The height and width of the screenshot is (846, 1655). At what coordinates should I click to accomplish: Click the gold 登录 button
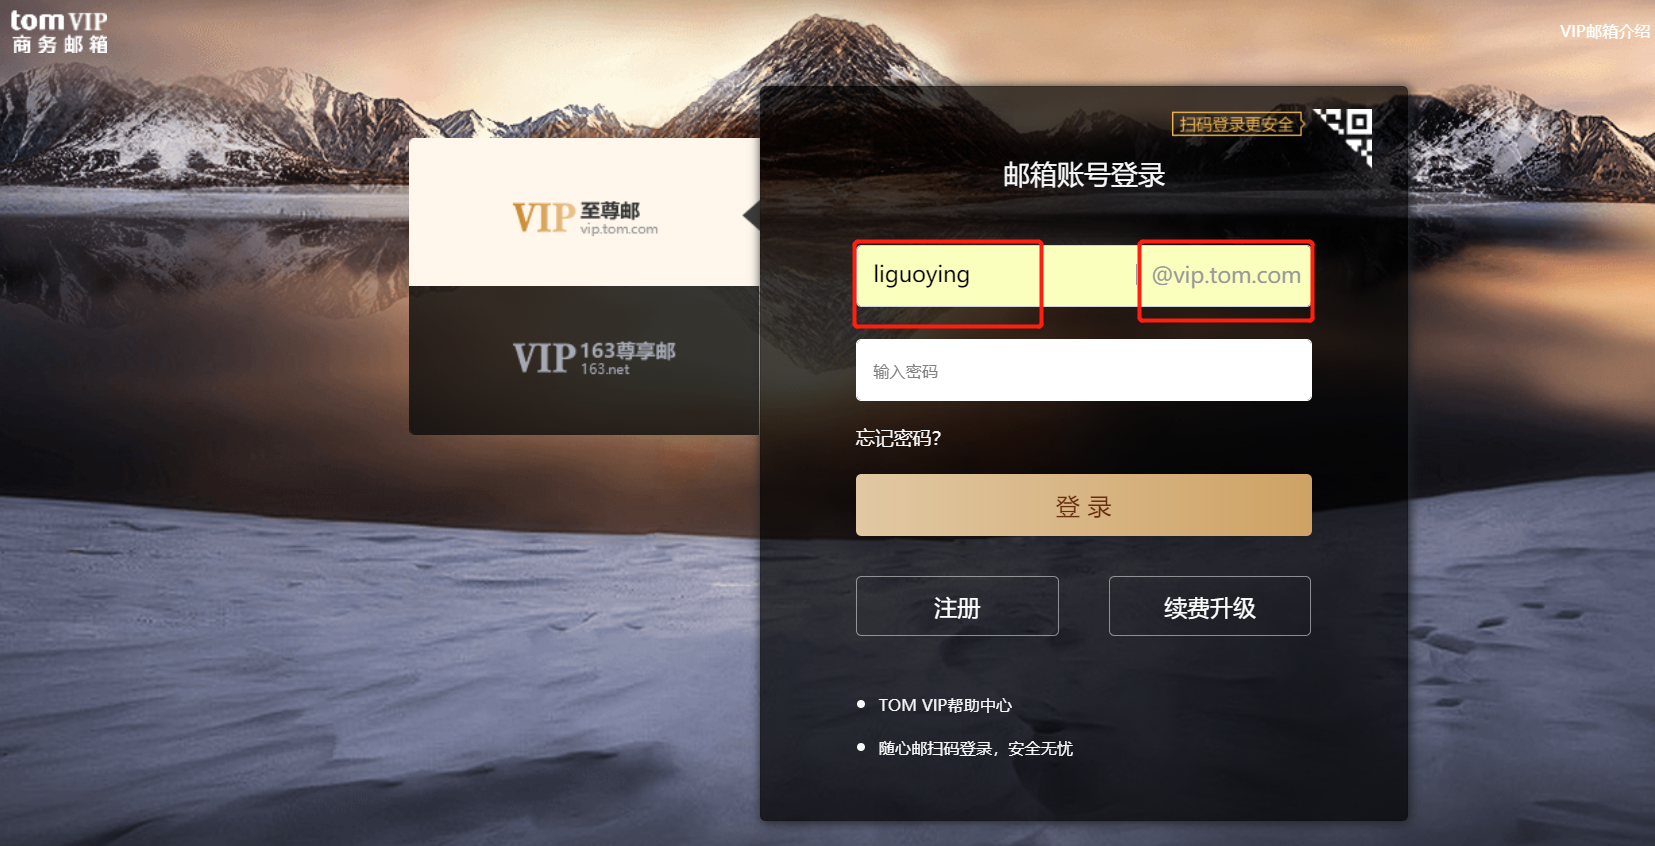pyautogui.click(x=1084, y=505)
